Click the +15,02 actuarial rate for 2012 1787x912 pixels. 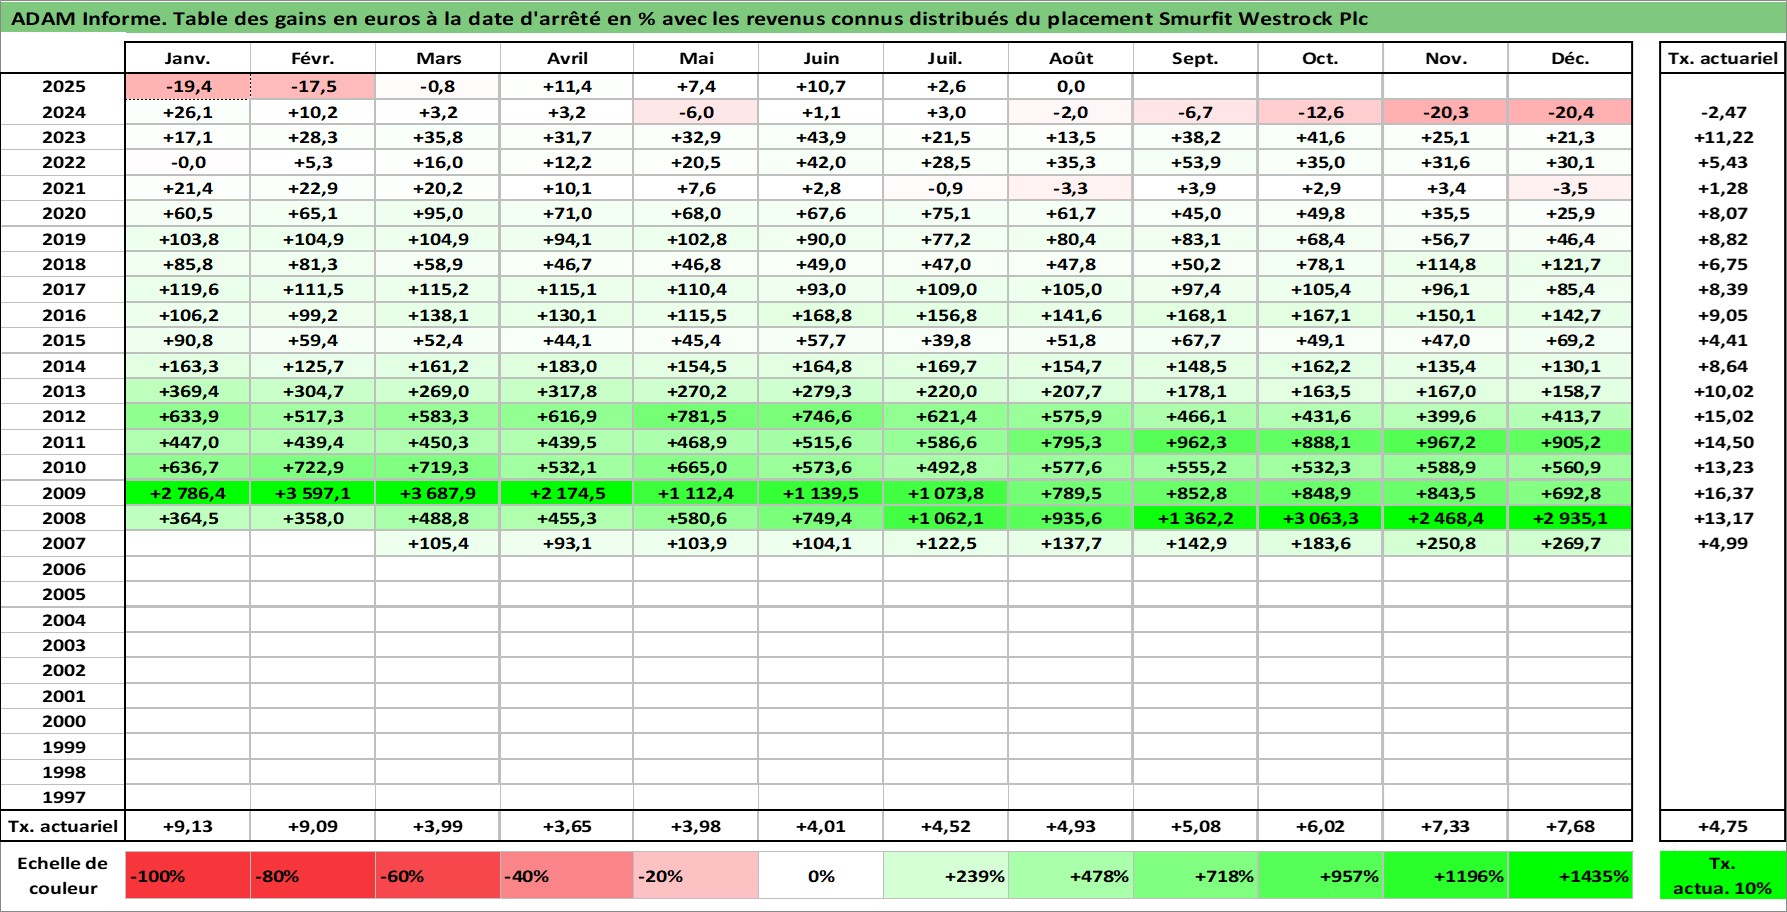1722,417
